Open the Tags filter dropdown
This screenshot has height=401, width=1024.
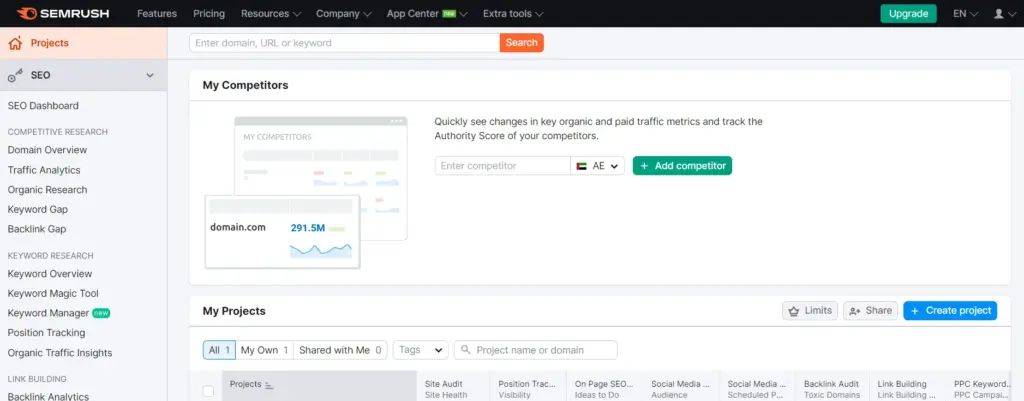tap(421, 350)
